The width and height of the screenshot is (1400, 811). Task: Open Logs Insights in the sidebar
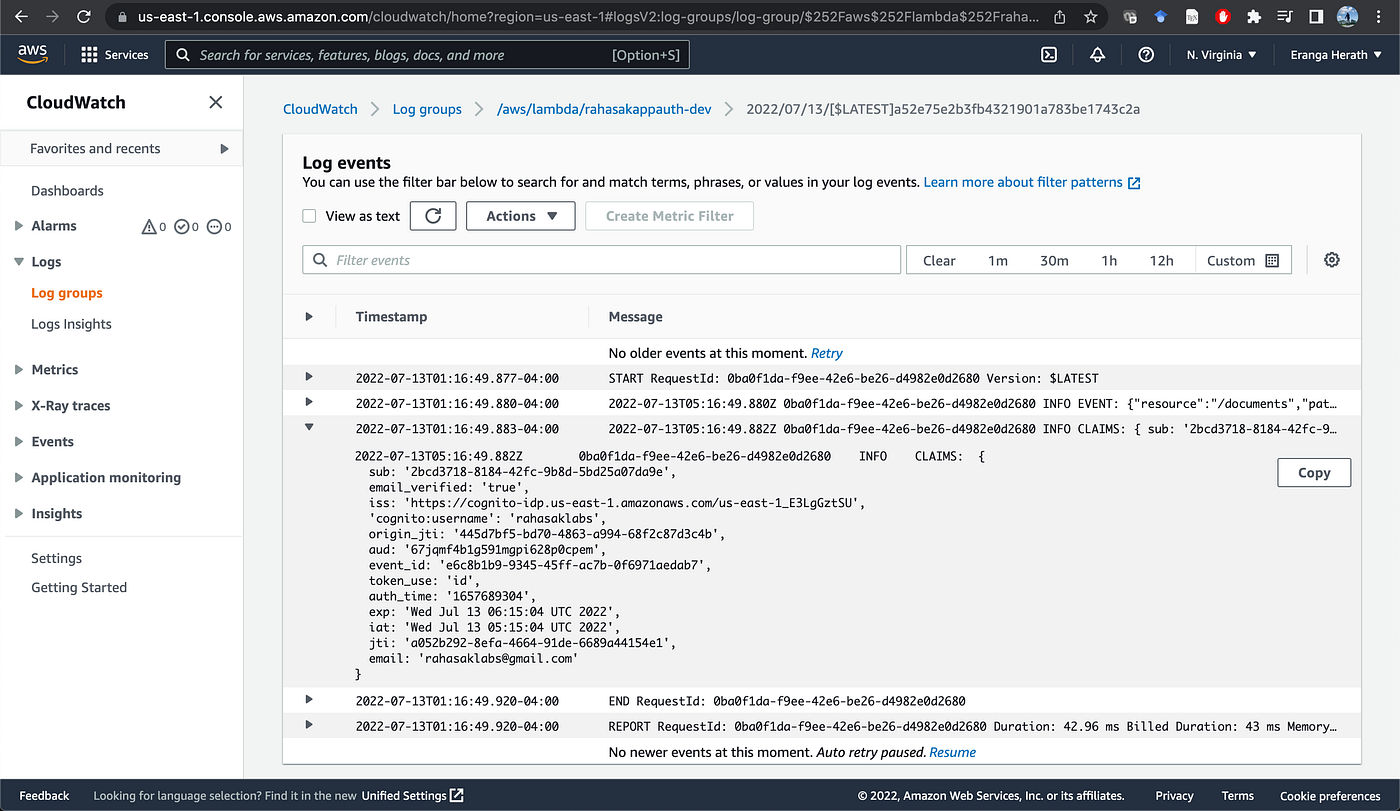(71, 324)
